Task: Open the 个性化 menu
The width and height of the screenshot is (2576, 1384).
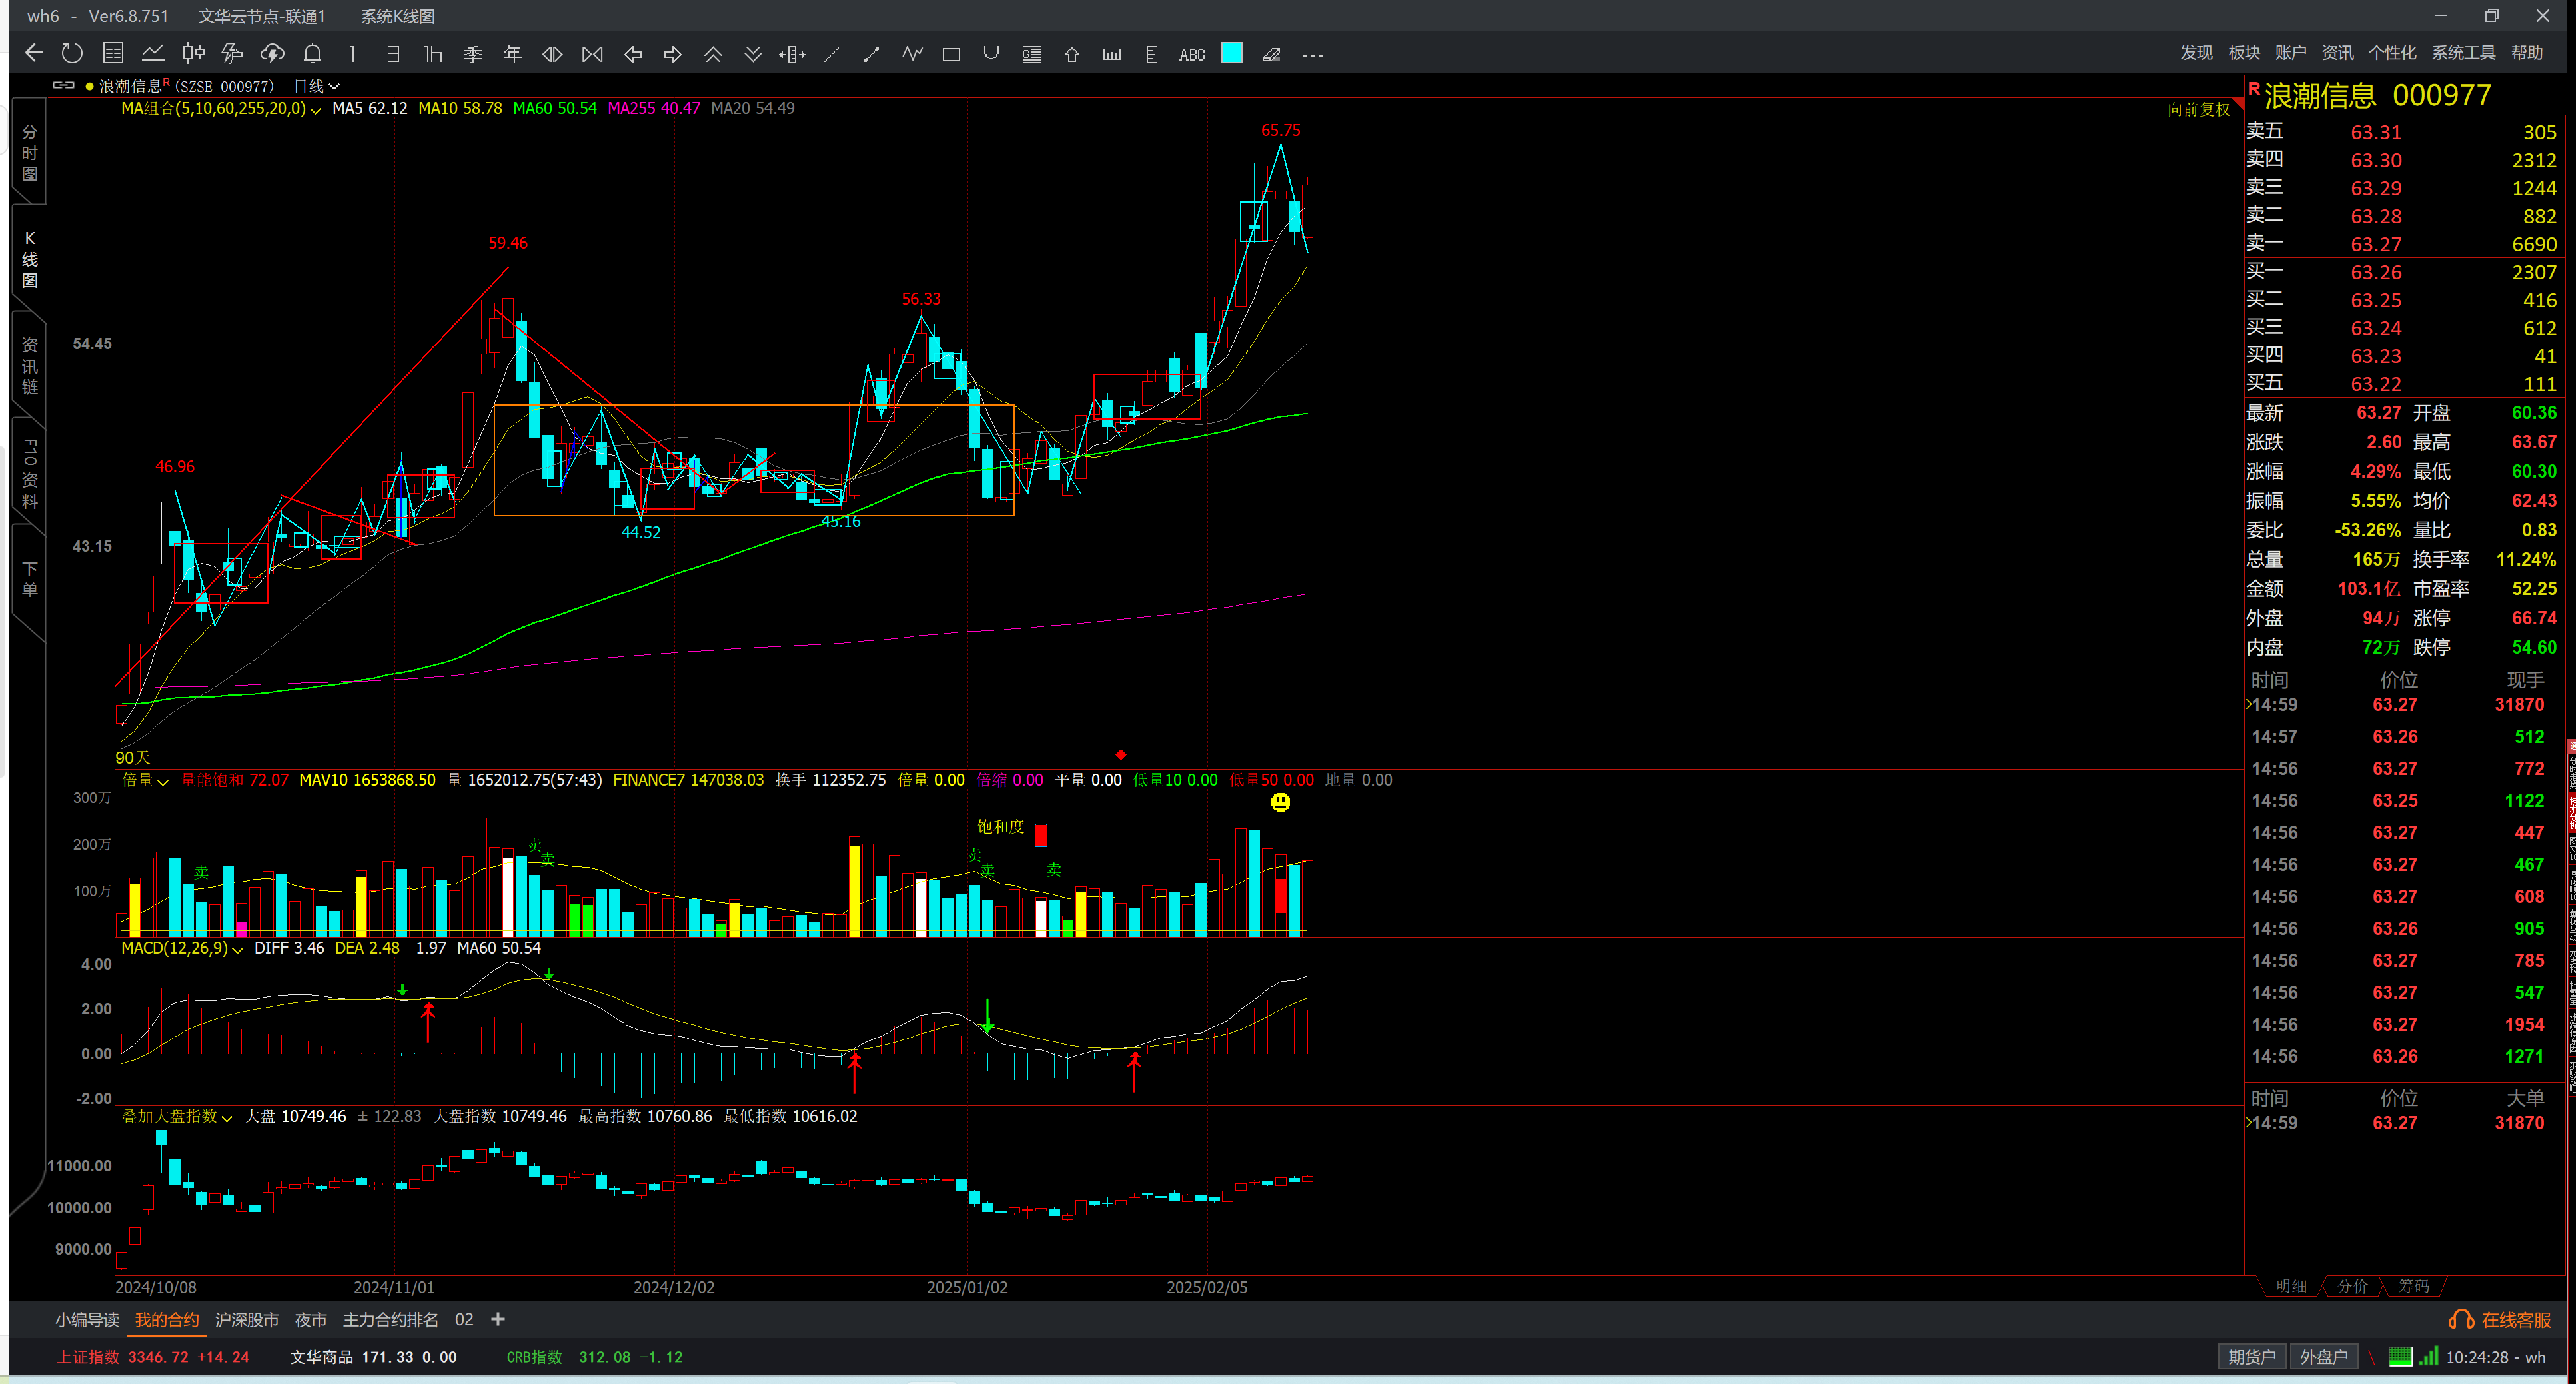Action: pyautogui.click(x=2392, y=52)
